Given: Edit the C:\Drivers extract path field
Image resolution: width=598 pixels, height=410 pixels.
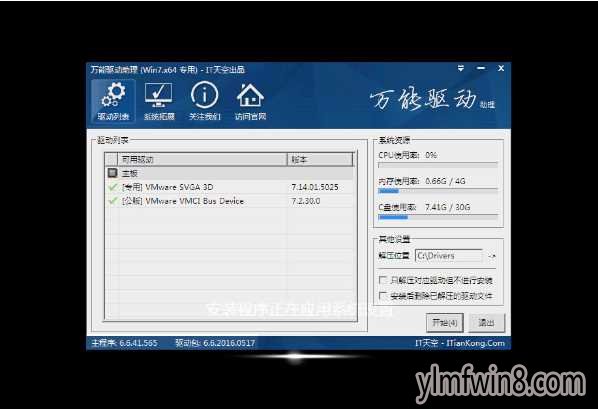Looking at the screenshot, I should (449, 256).
